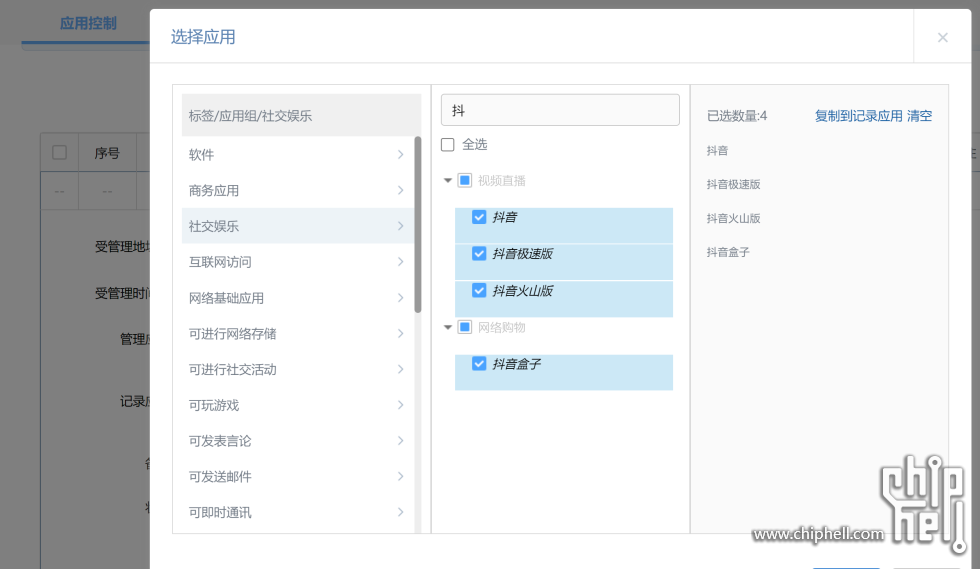Click the category list vertical scrollbar
The image size is (980, 569).
pyautogui.click(x=418, y=225)
